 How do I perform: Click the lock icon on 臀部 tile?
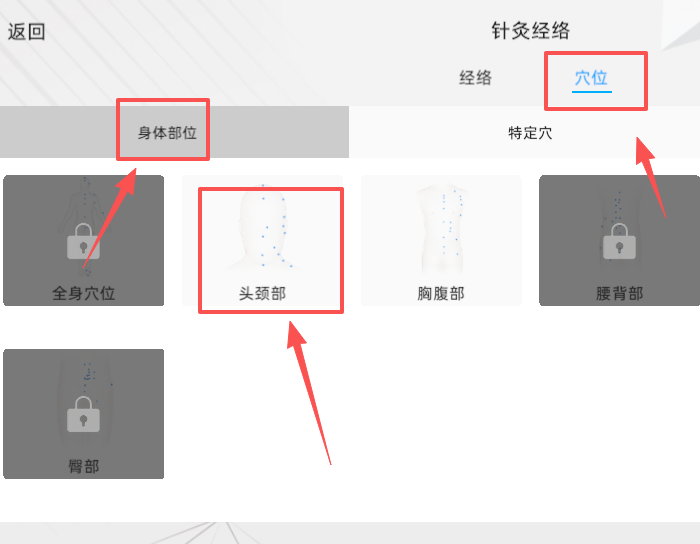coord(83,414)
